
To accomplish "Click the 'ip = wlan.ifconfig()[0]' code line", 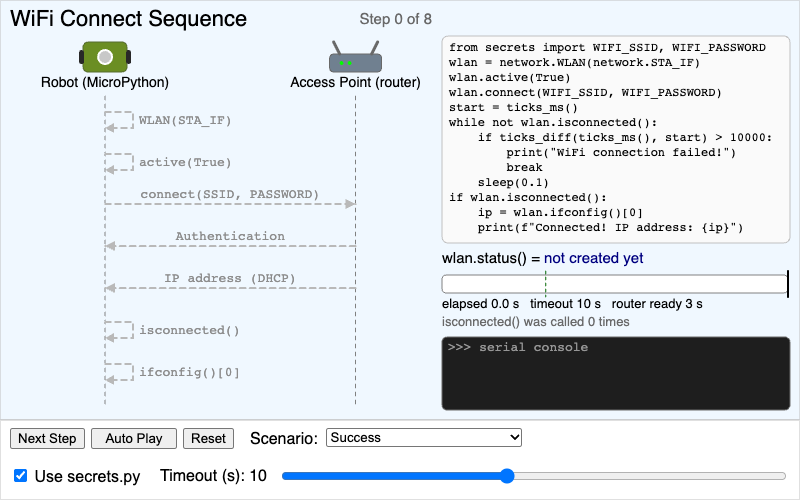I will click(560, 213).
